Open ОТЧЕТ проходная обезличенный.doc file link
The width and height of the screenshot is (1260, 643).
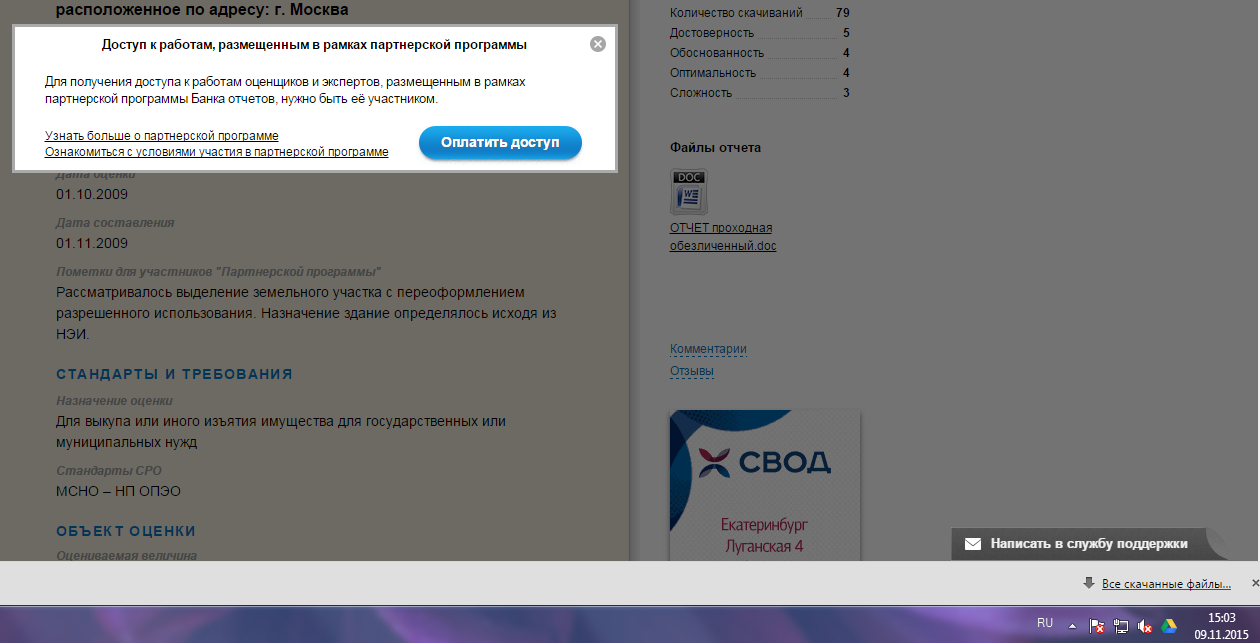point(722,237)
